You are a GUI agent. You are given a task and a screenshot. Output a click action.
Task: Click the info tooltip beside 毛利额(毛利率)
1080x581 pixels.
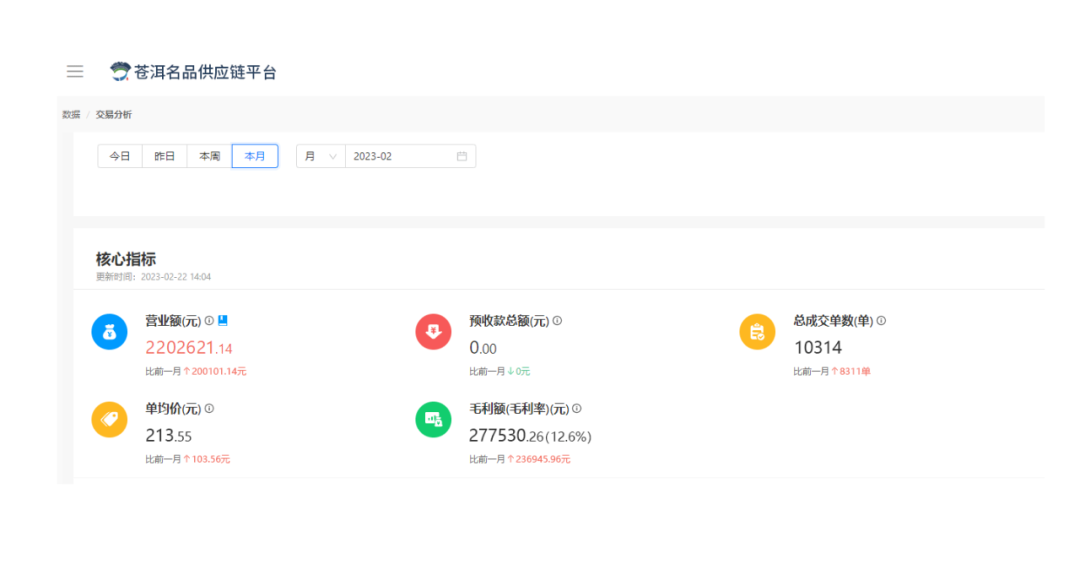click(577, 407)
